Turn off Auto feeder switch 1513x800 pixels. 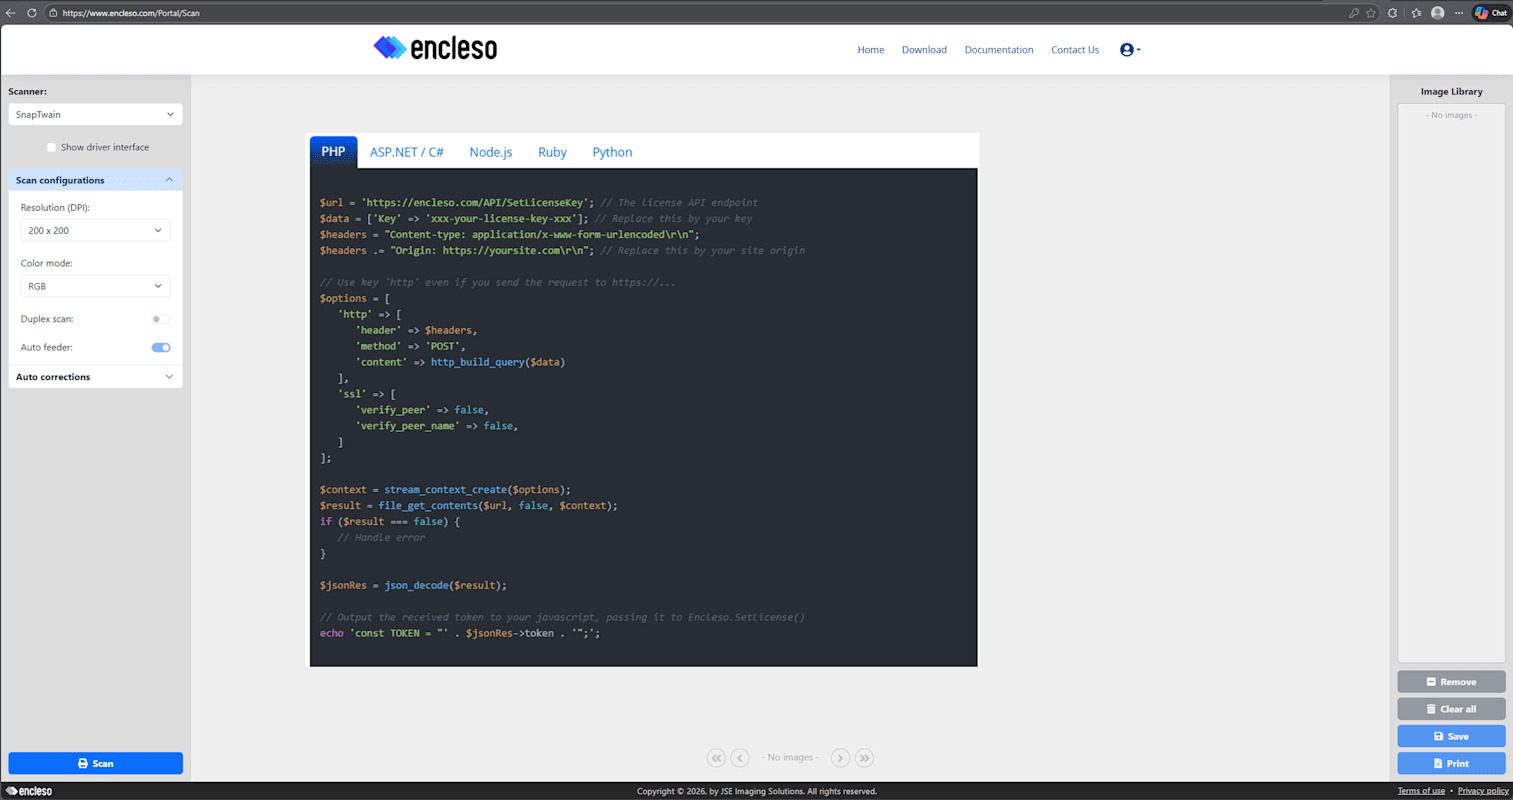tap(160, 348)
